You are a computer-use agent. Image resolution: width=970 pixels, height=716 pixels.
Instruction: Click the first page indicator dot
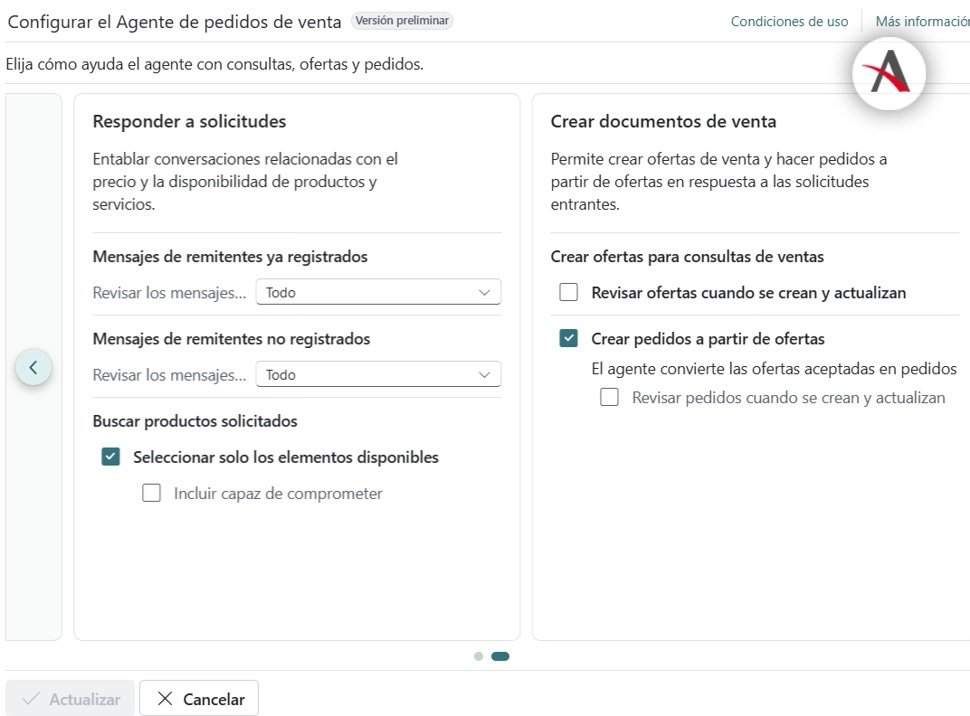pos(478,656)
